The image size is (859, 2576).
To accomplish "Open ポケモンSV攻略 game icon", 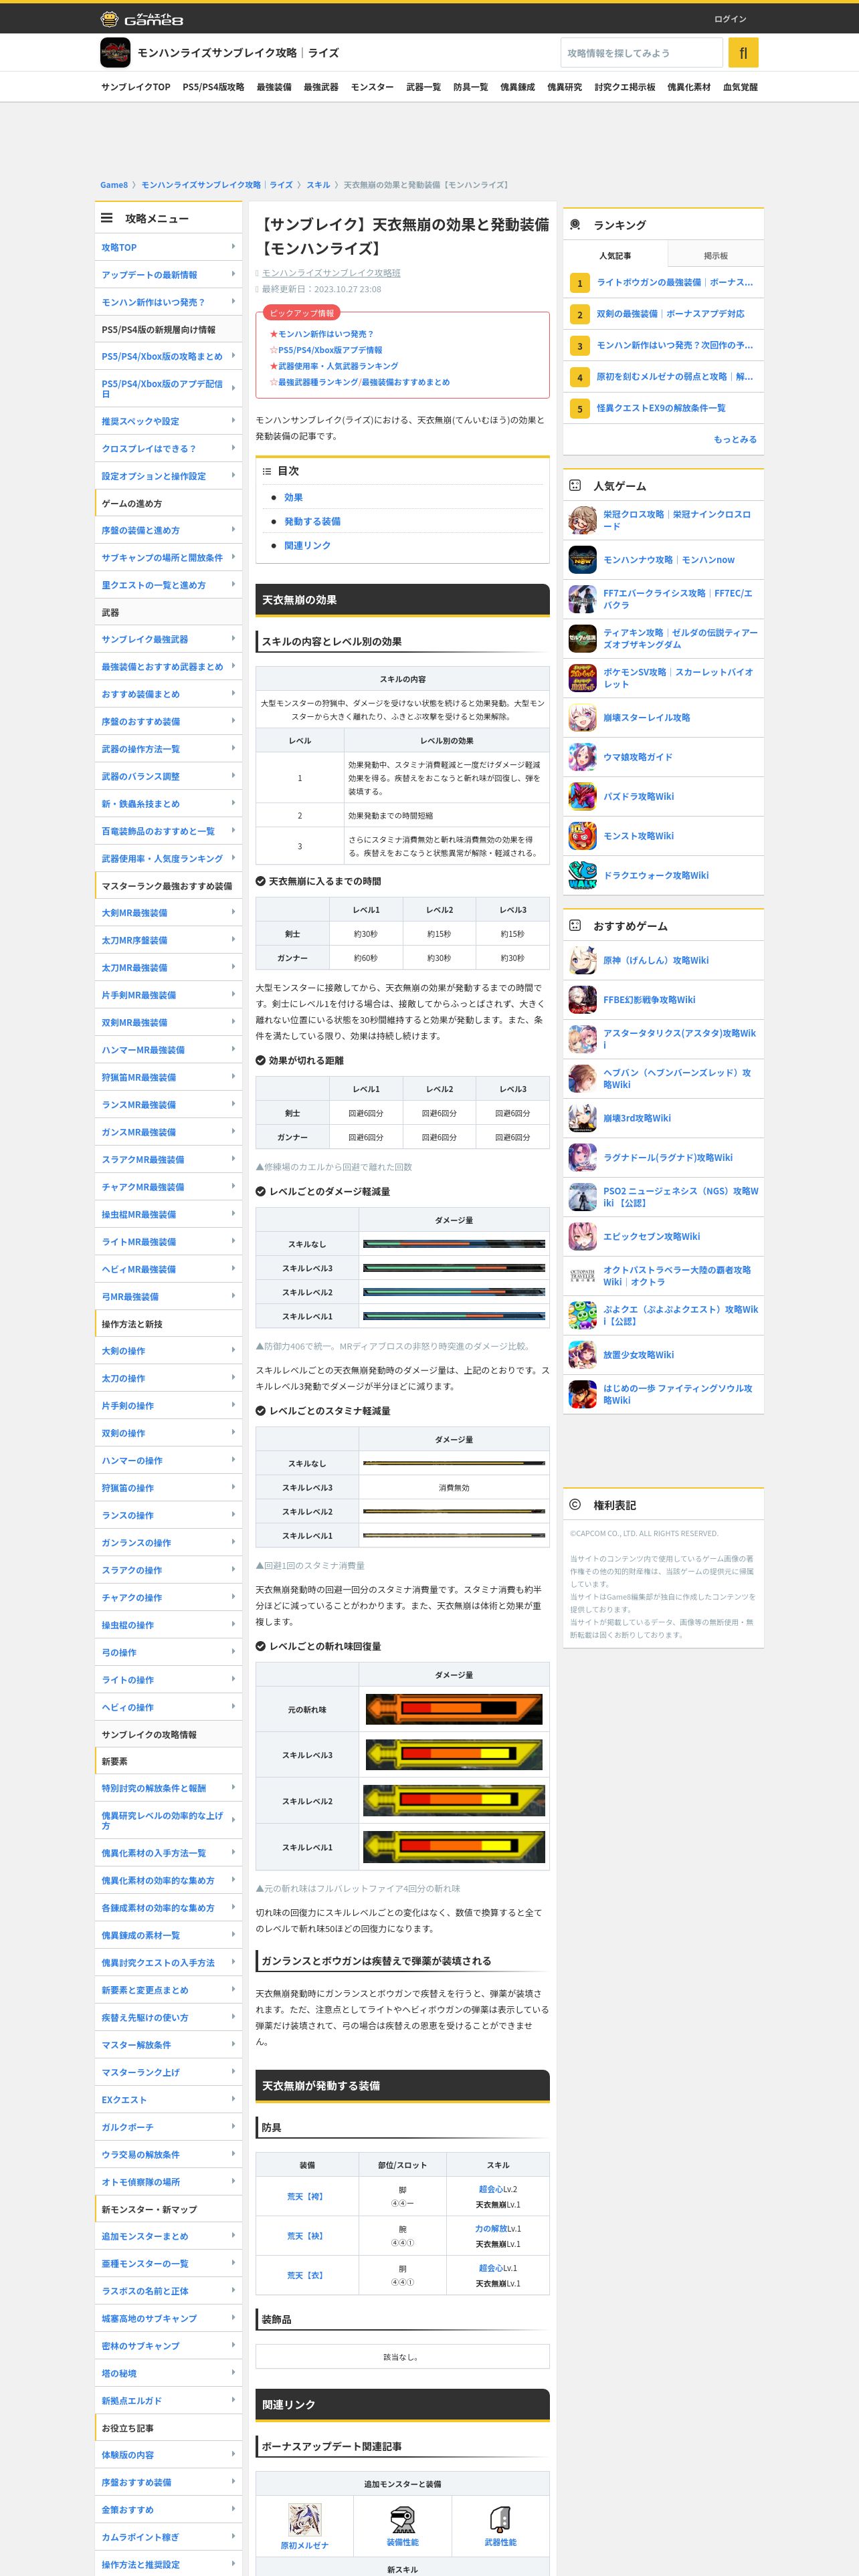I will click(582, 678).
